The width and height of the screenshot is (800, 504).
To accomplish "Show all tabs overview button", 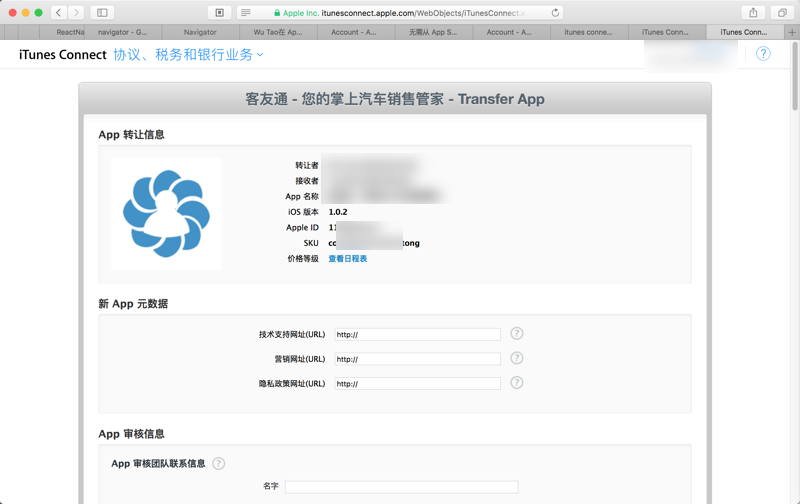I will 782,13.
